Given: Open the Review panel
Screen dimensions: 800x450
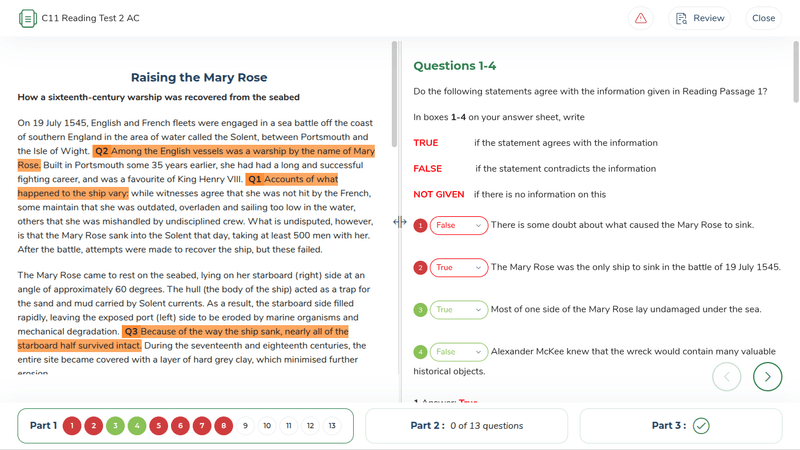Looking at the screenshot, I should click(699, 18).
